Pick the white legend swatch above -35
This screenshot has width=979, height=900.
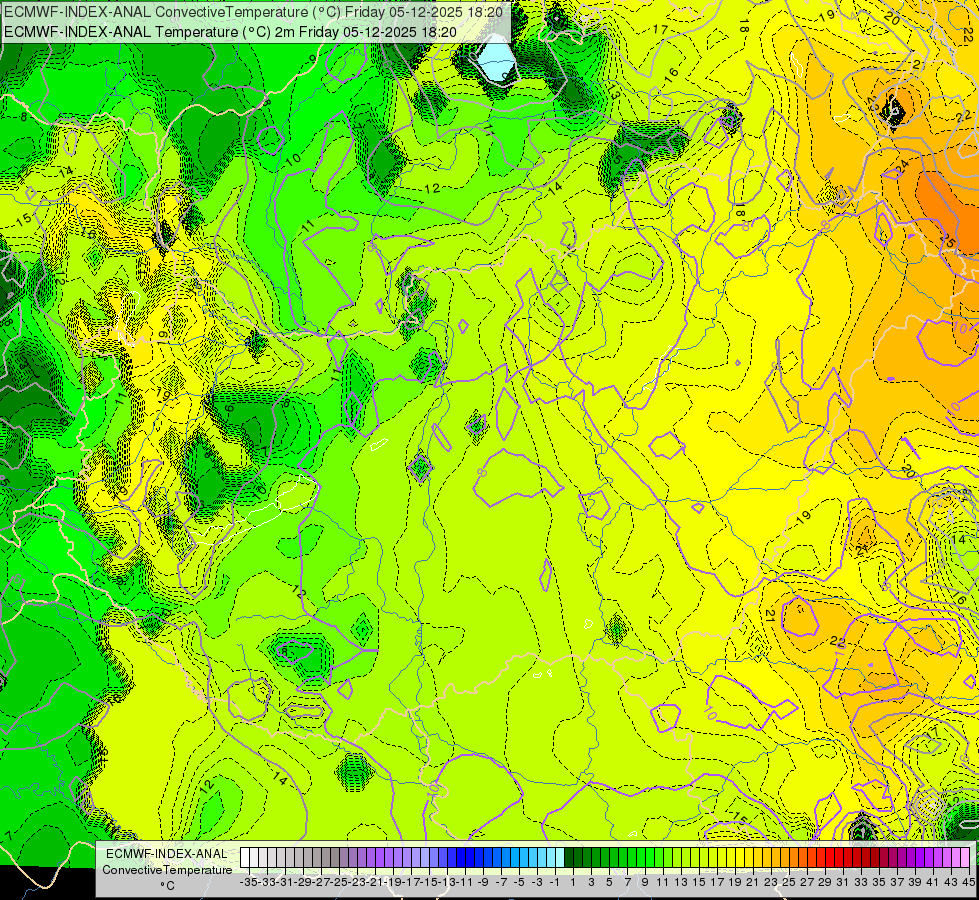(x=245, y=857)
